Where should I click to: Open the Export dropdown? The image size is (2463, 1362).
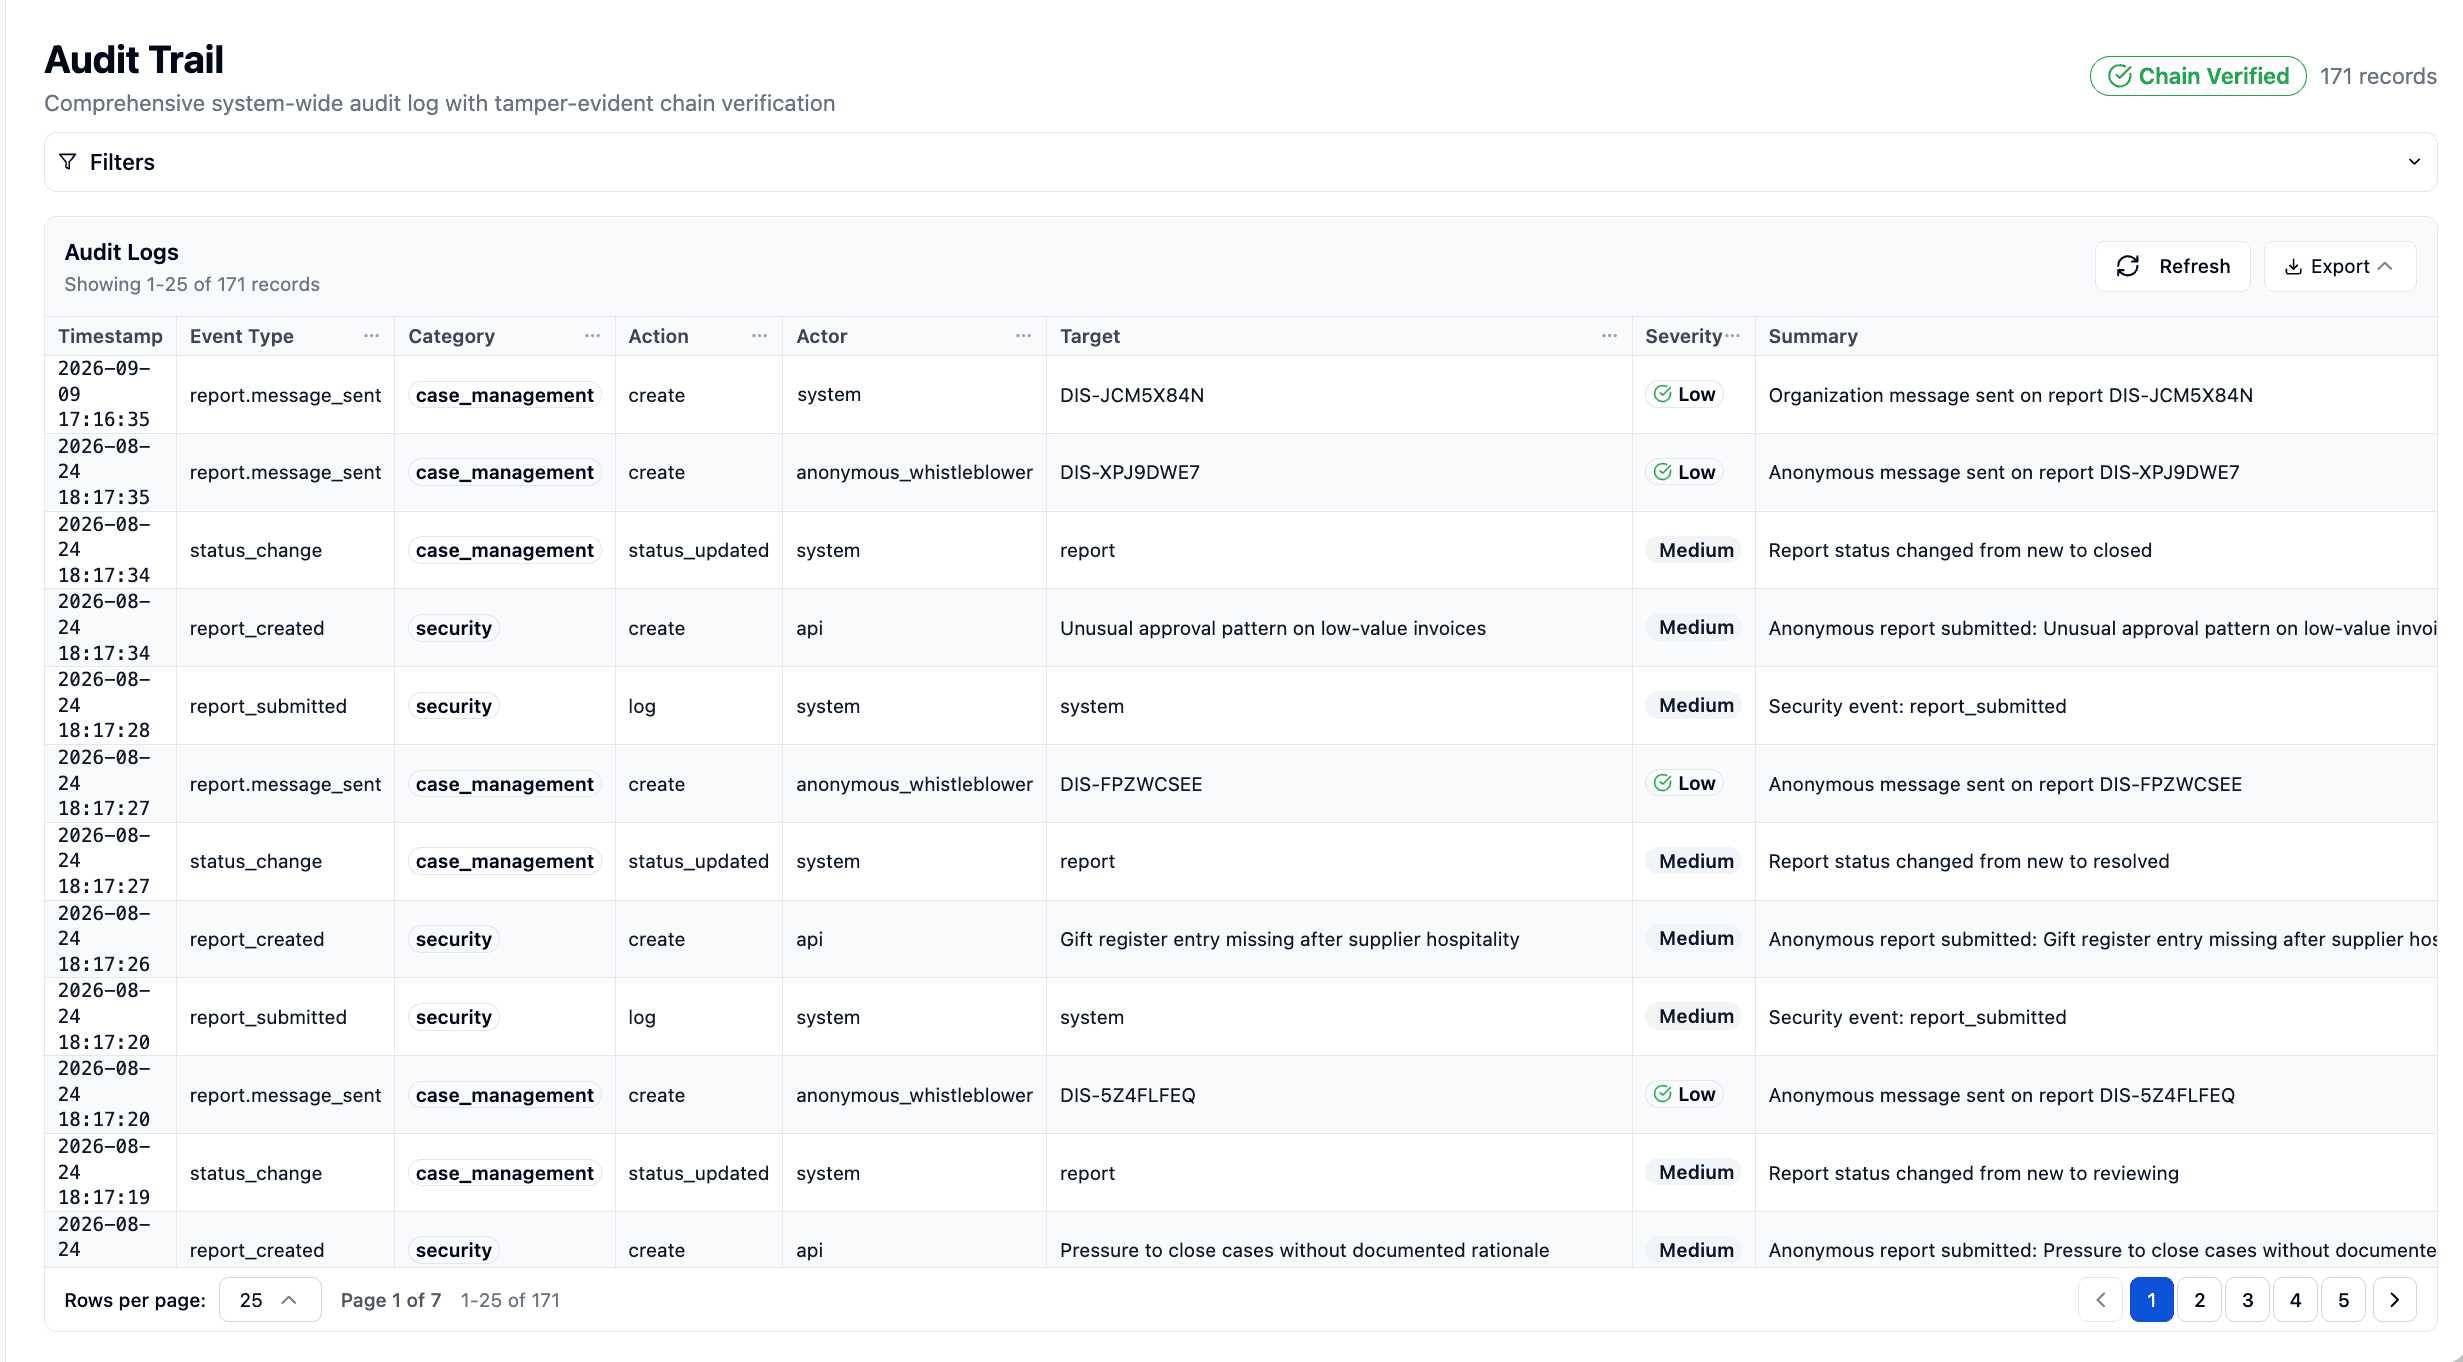(2340, 266)
